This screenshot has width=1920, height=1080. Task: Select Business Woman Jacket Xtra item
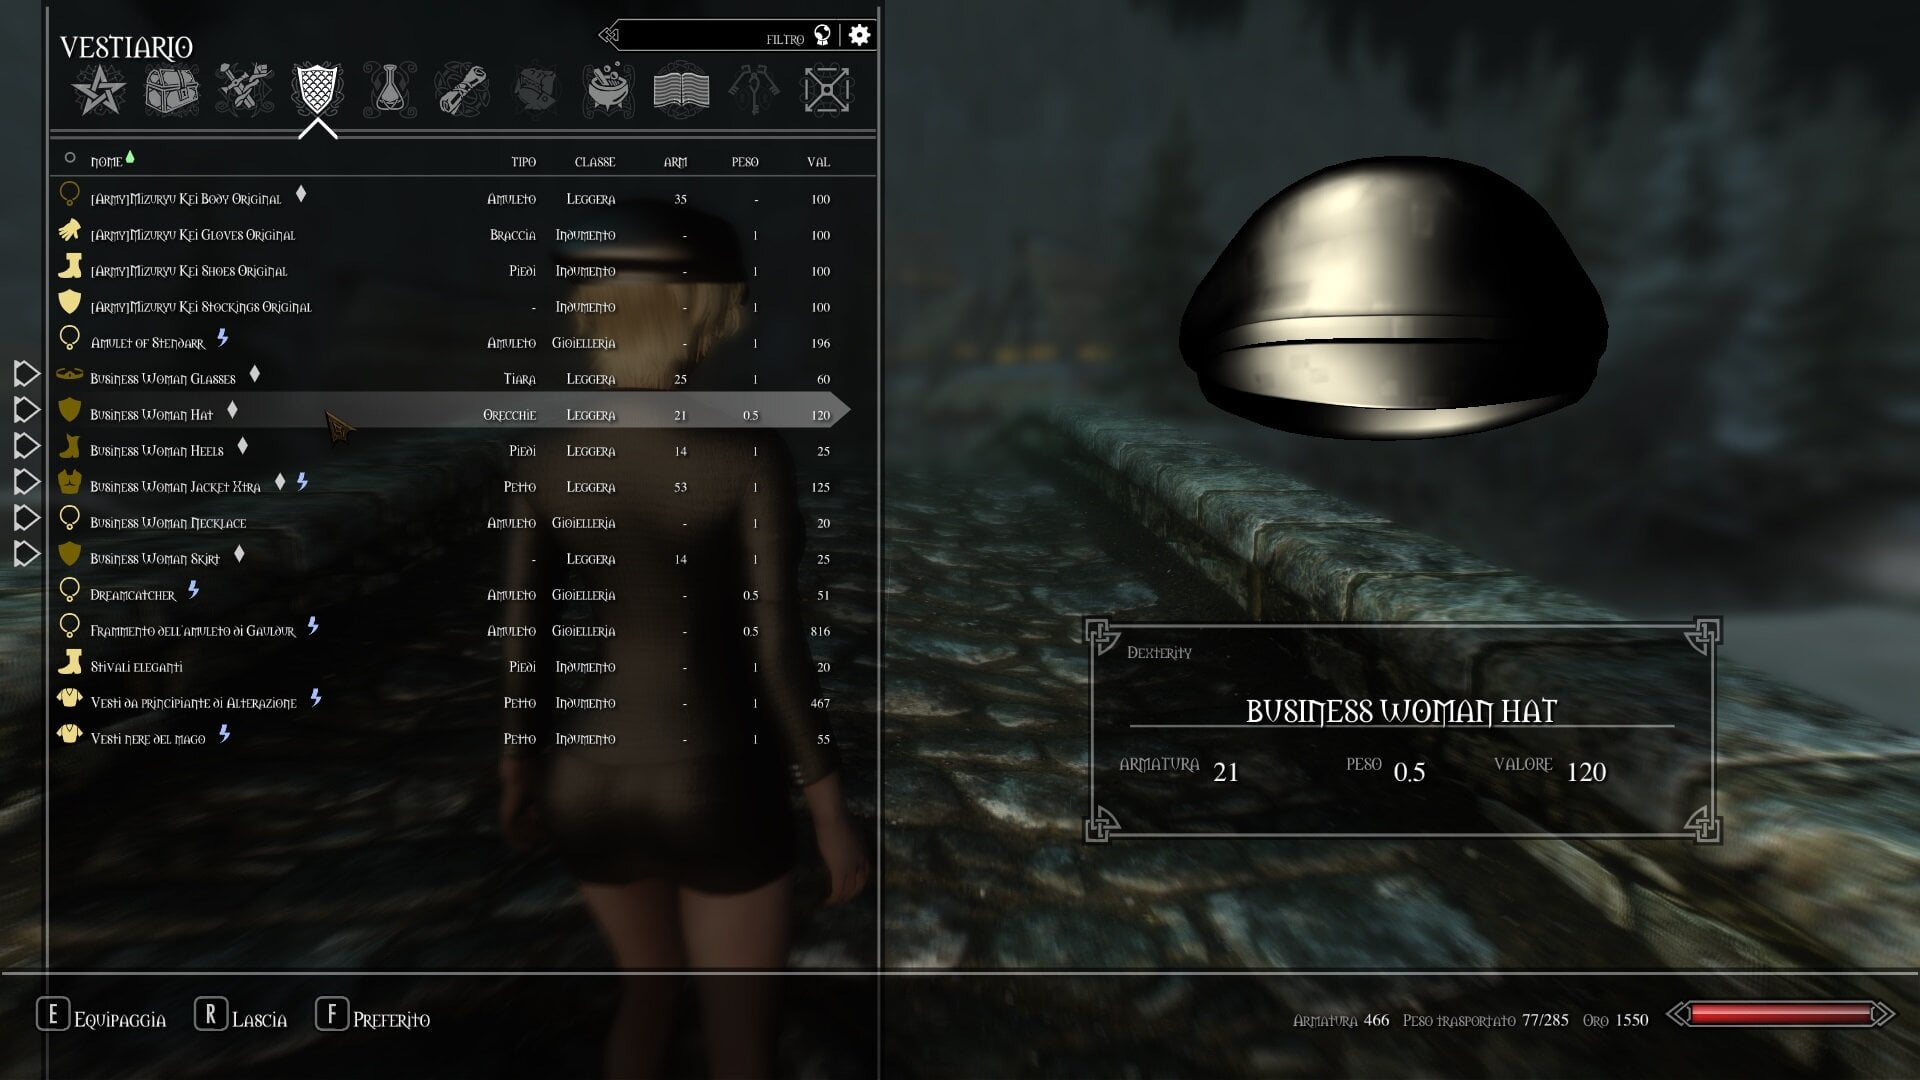point(450,486)
